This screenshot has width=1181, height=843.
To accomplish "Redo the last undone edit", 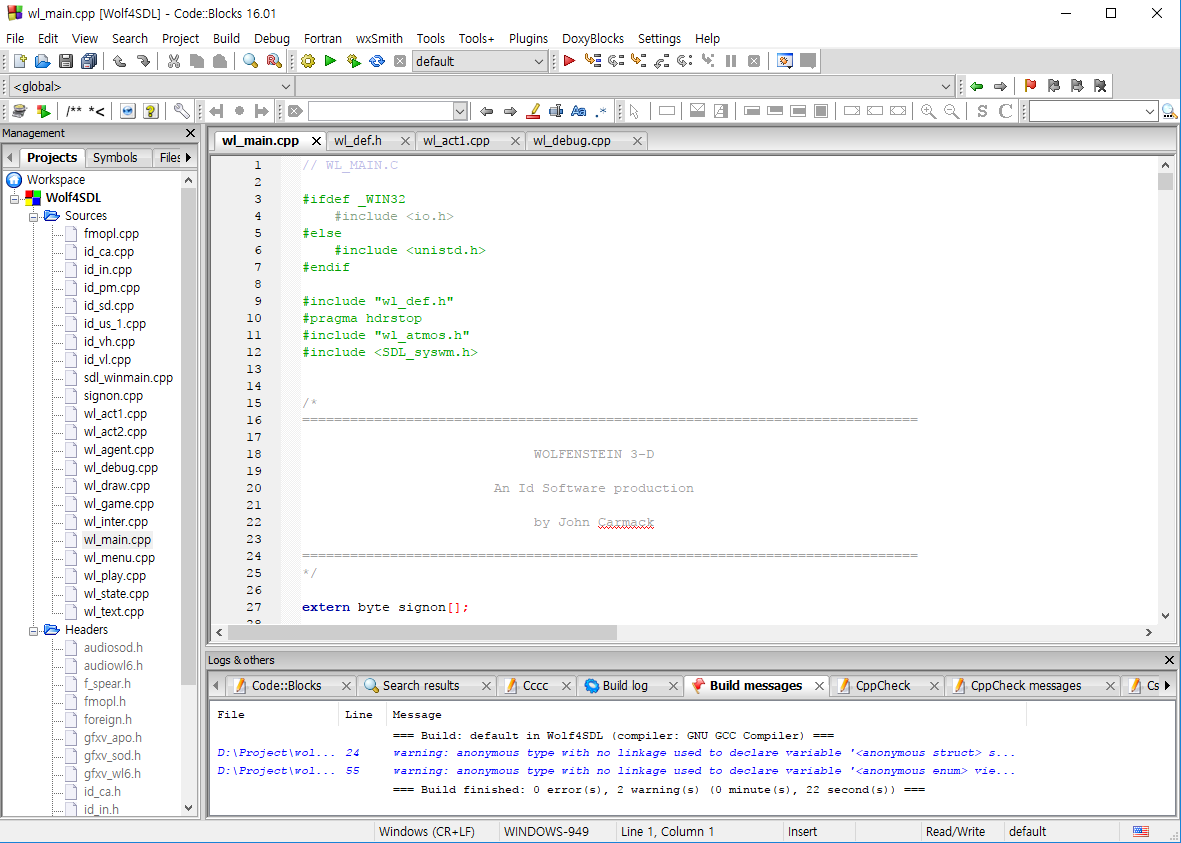I will tap(142, 62).
